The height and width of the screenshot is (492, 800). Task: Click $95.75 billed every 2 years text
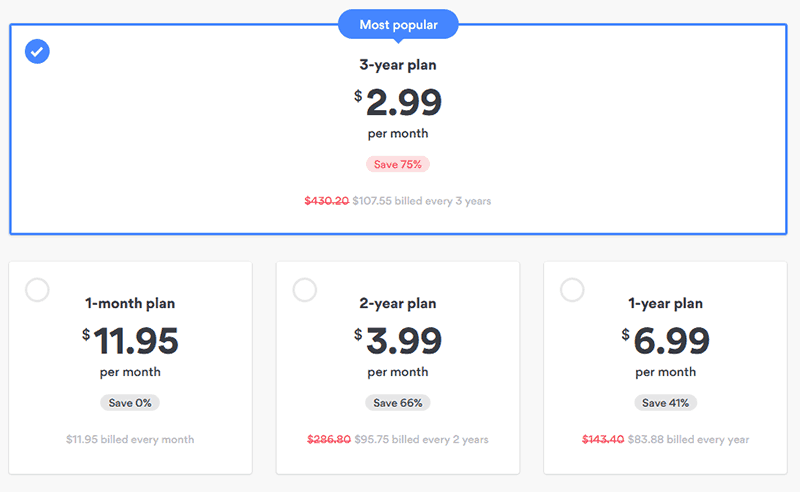point(421,439)
